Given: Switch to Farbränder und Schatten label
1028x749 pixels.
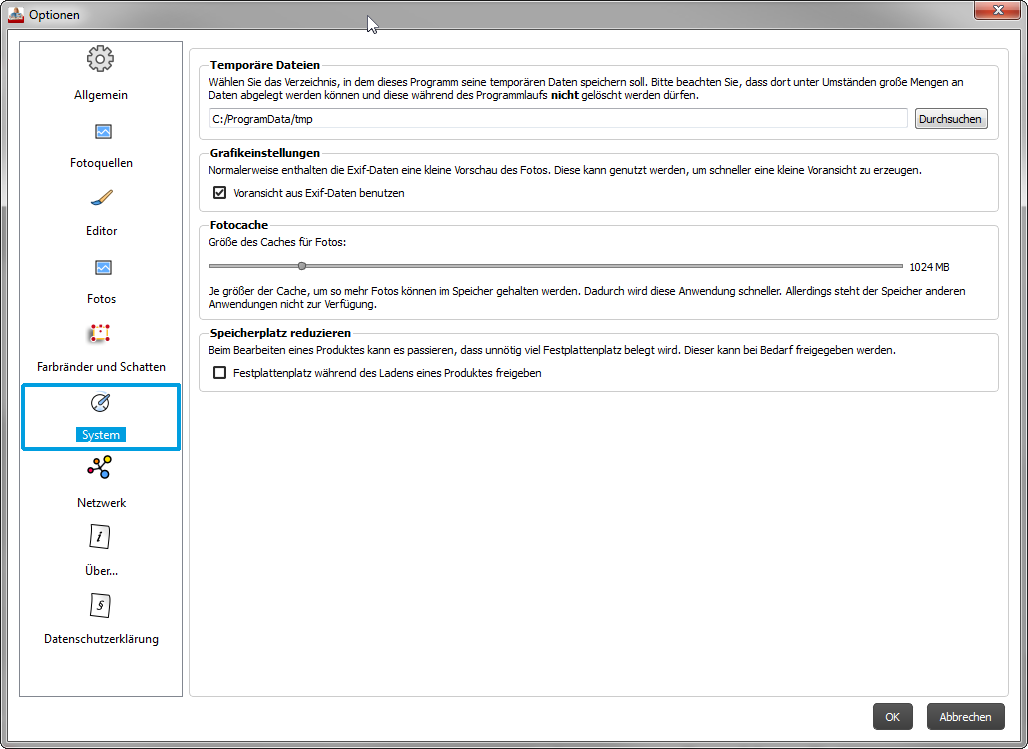Looking at the screenshot, I should point(101,367).
